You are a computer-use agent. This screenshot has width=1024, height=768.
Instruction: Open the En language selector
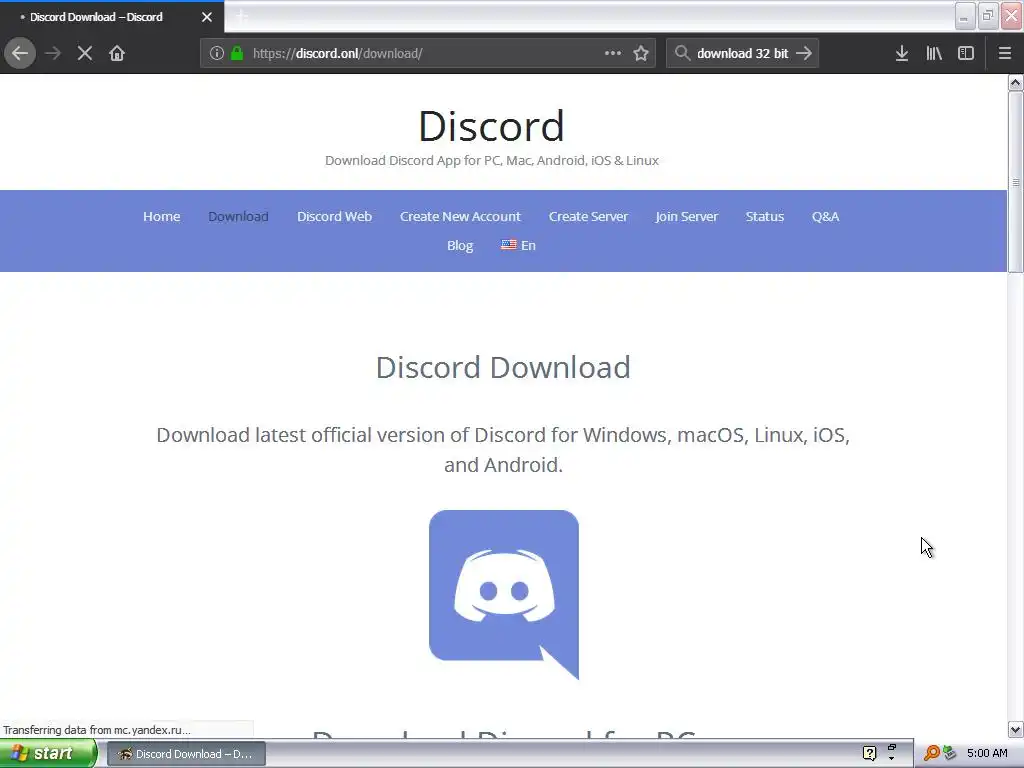pos(519,246)
